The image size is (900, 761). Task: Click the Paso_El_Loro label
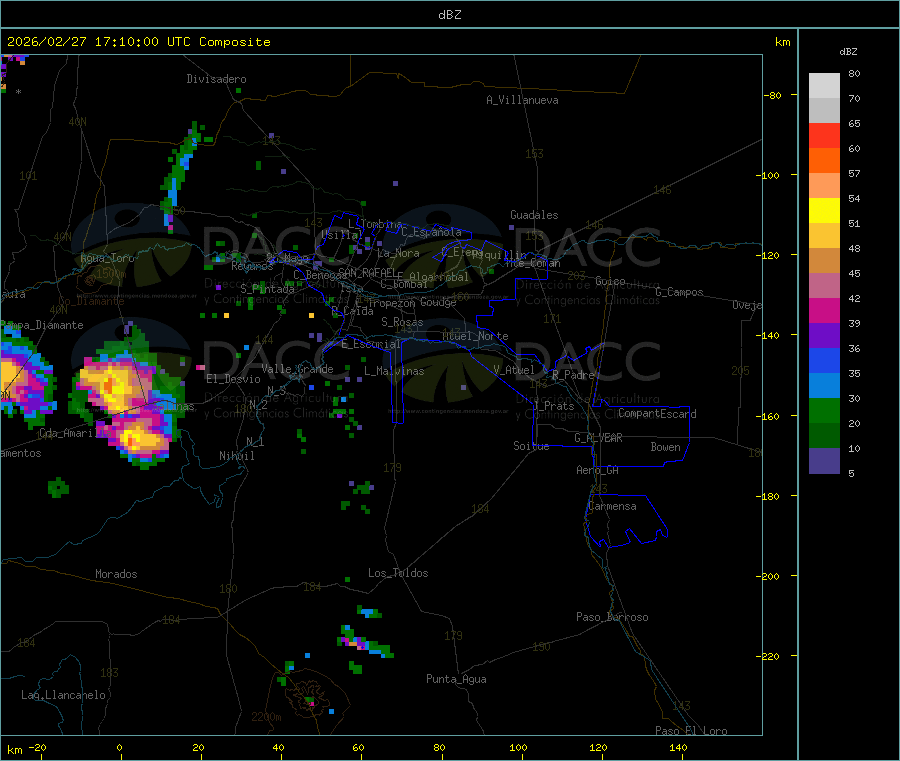coord(691,731)
